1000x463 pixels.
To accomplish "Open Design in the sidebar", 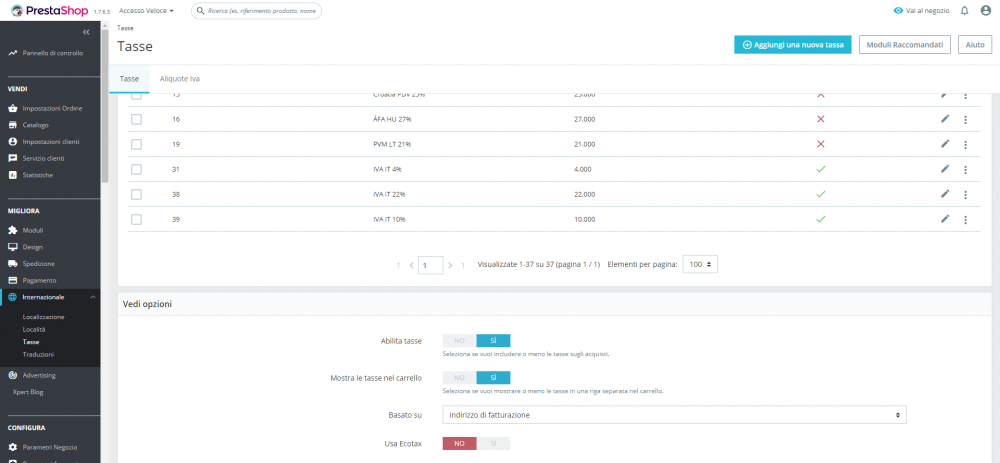I will click(x=33, y=247).
